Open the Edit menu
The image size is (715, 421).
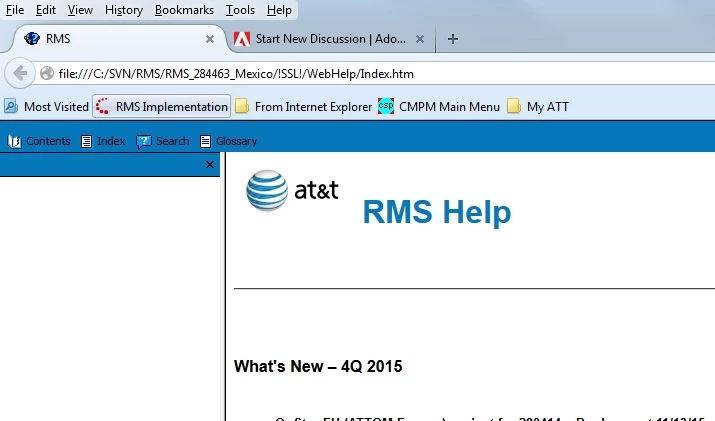point(46,10)
